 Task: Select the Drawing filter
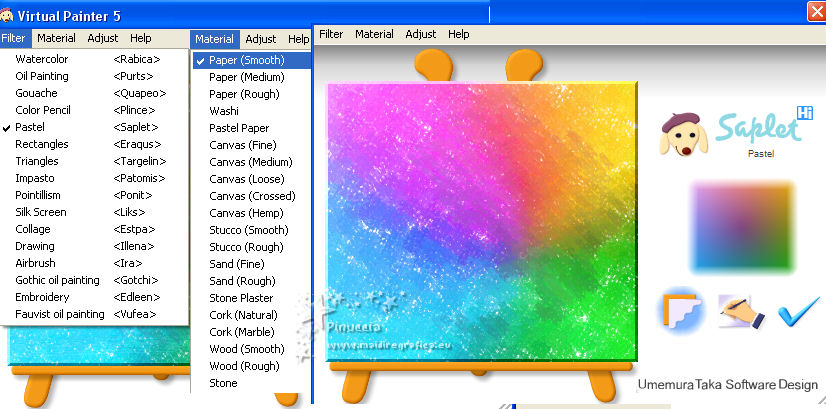pyautogui.click(x=94, y=246)
